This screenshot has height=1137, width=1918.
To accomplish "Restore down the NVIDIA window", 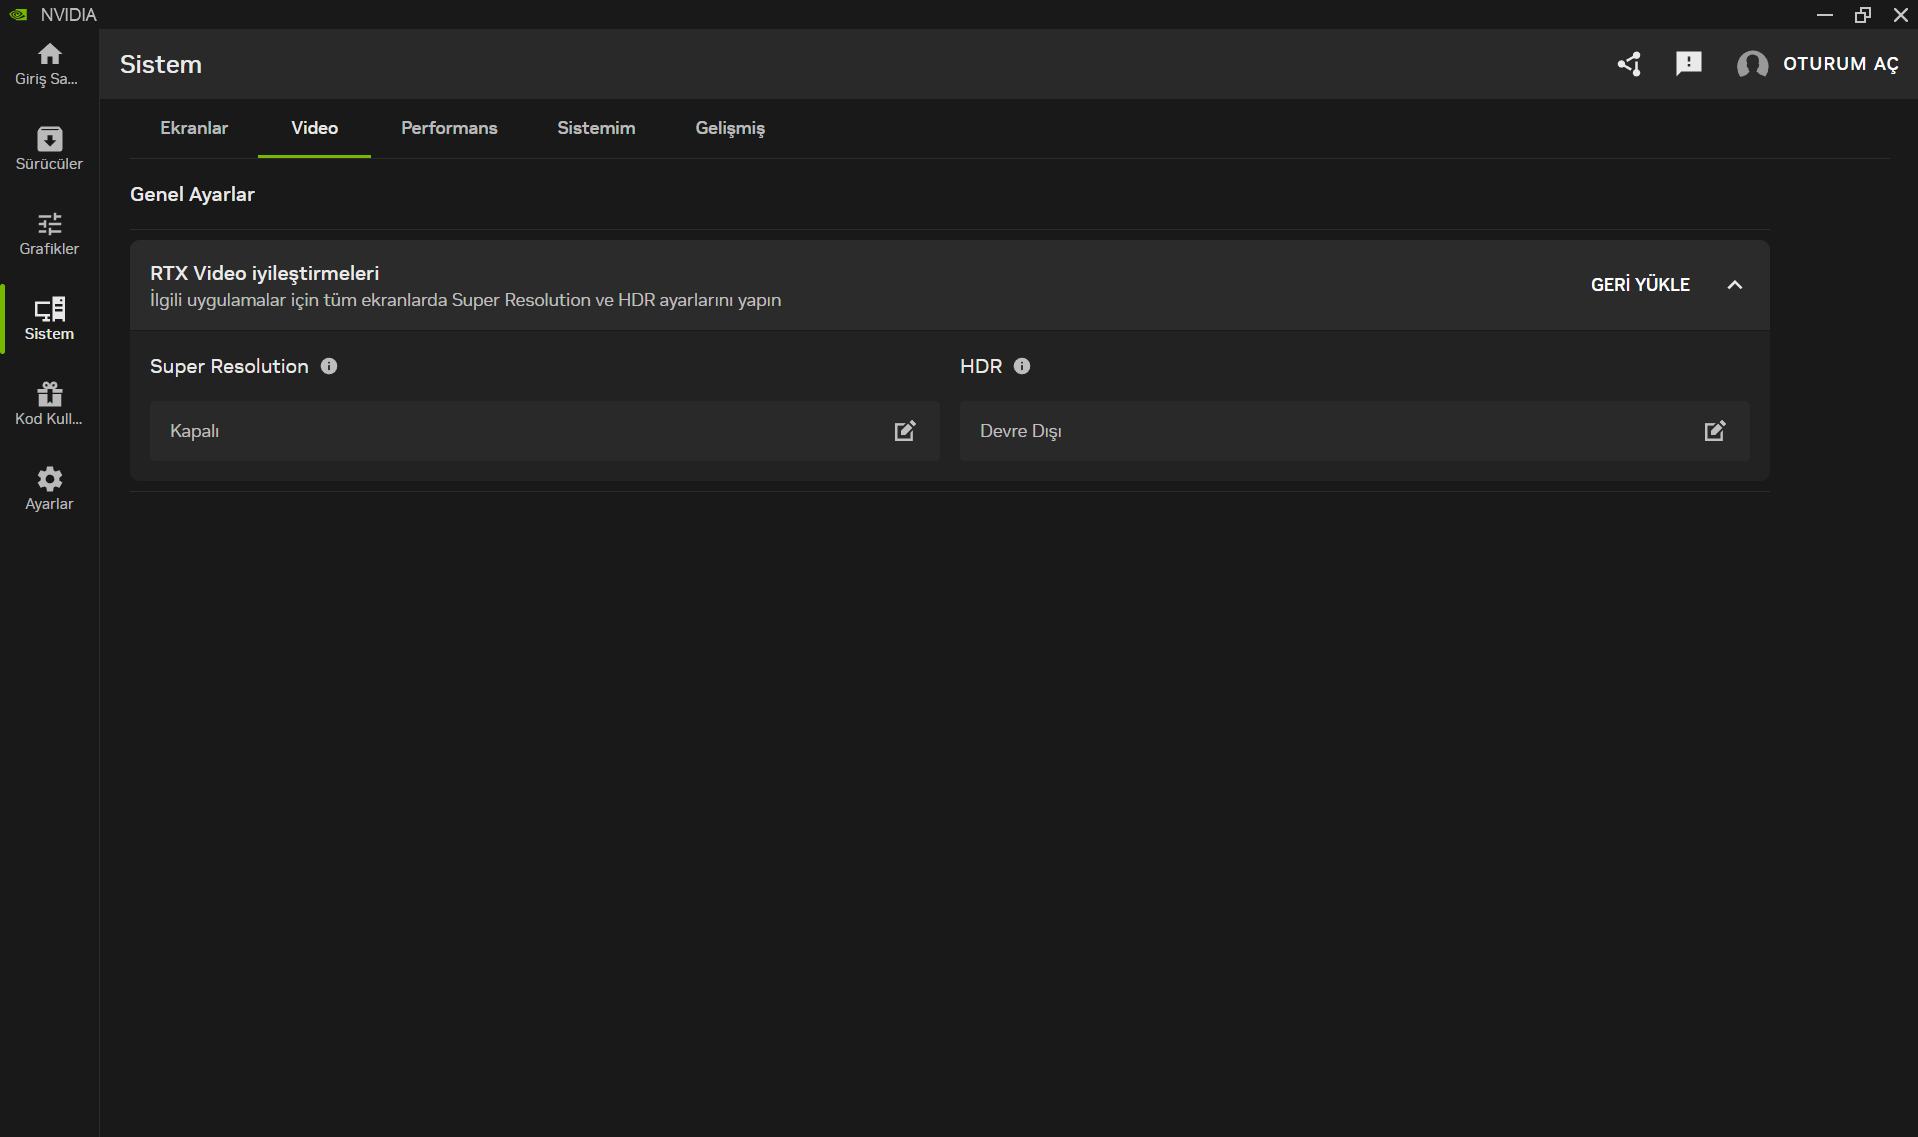I will (1863, 14).
